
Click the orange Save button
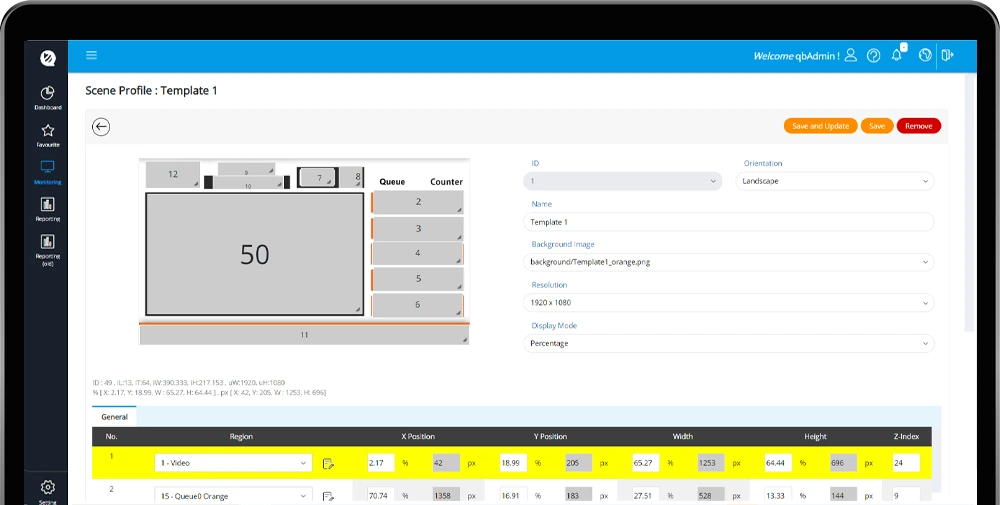[877, 126]
